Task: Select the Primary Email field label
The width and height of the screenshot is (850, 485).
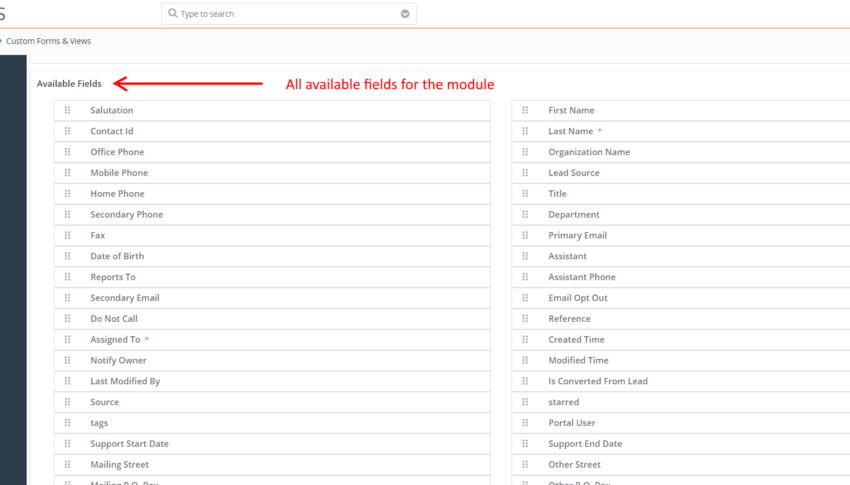Action: click(x=578, y=236)
